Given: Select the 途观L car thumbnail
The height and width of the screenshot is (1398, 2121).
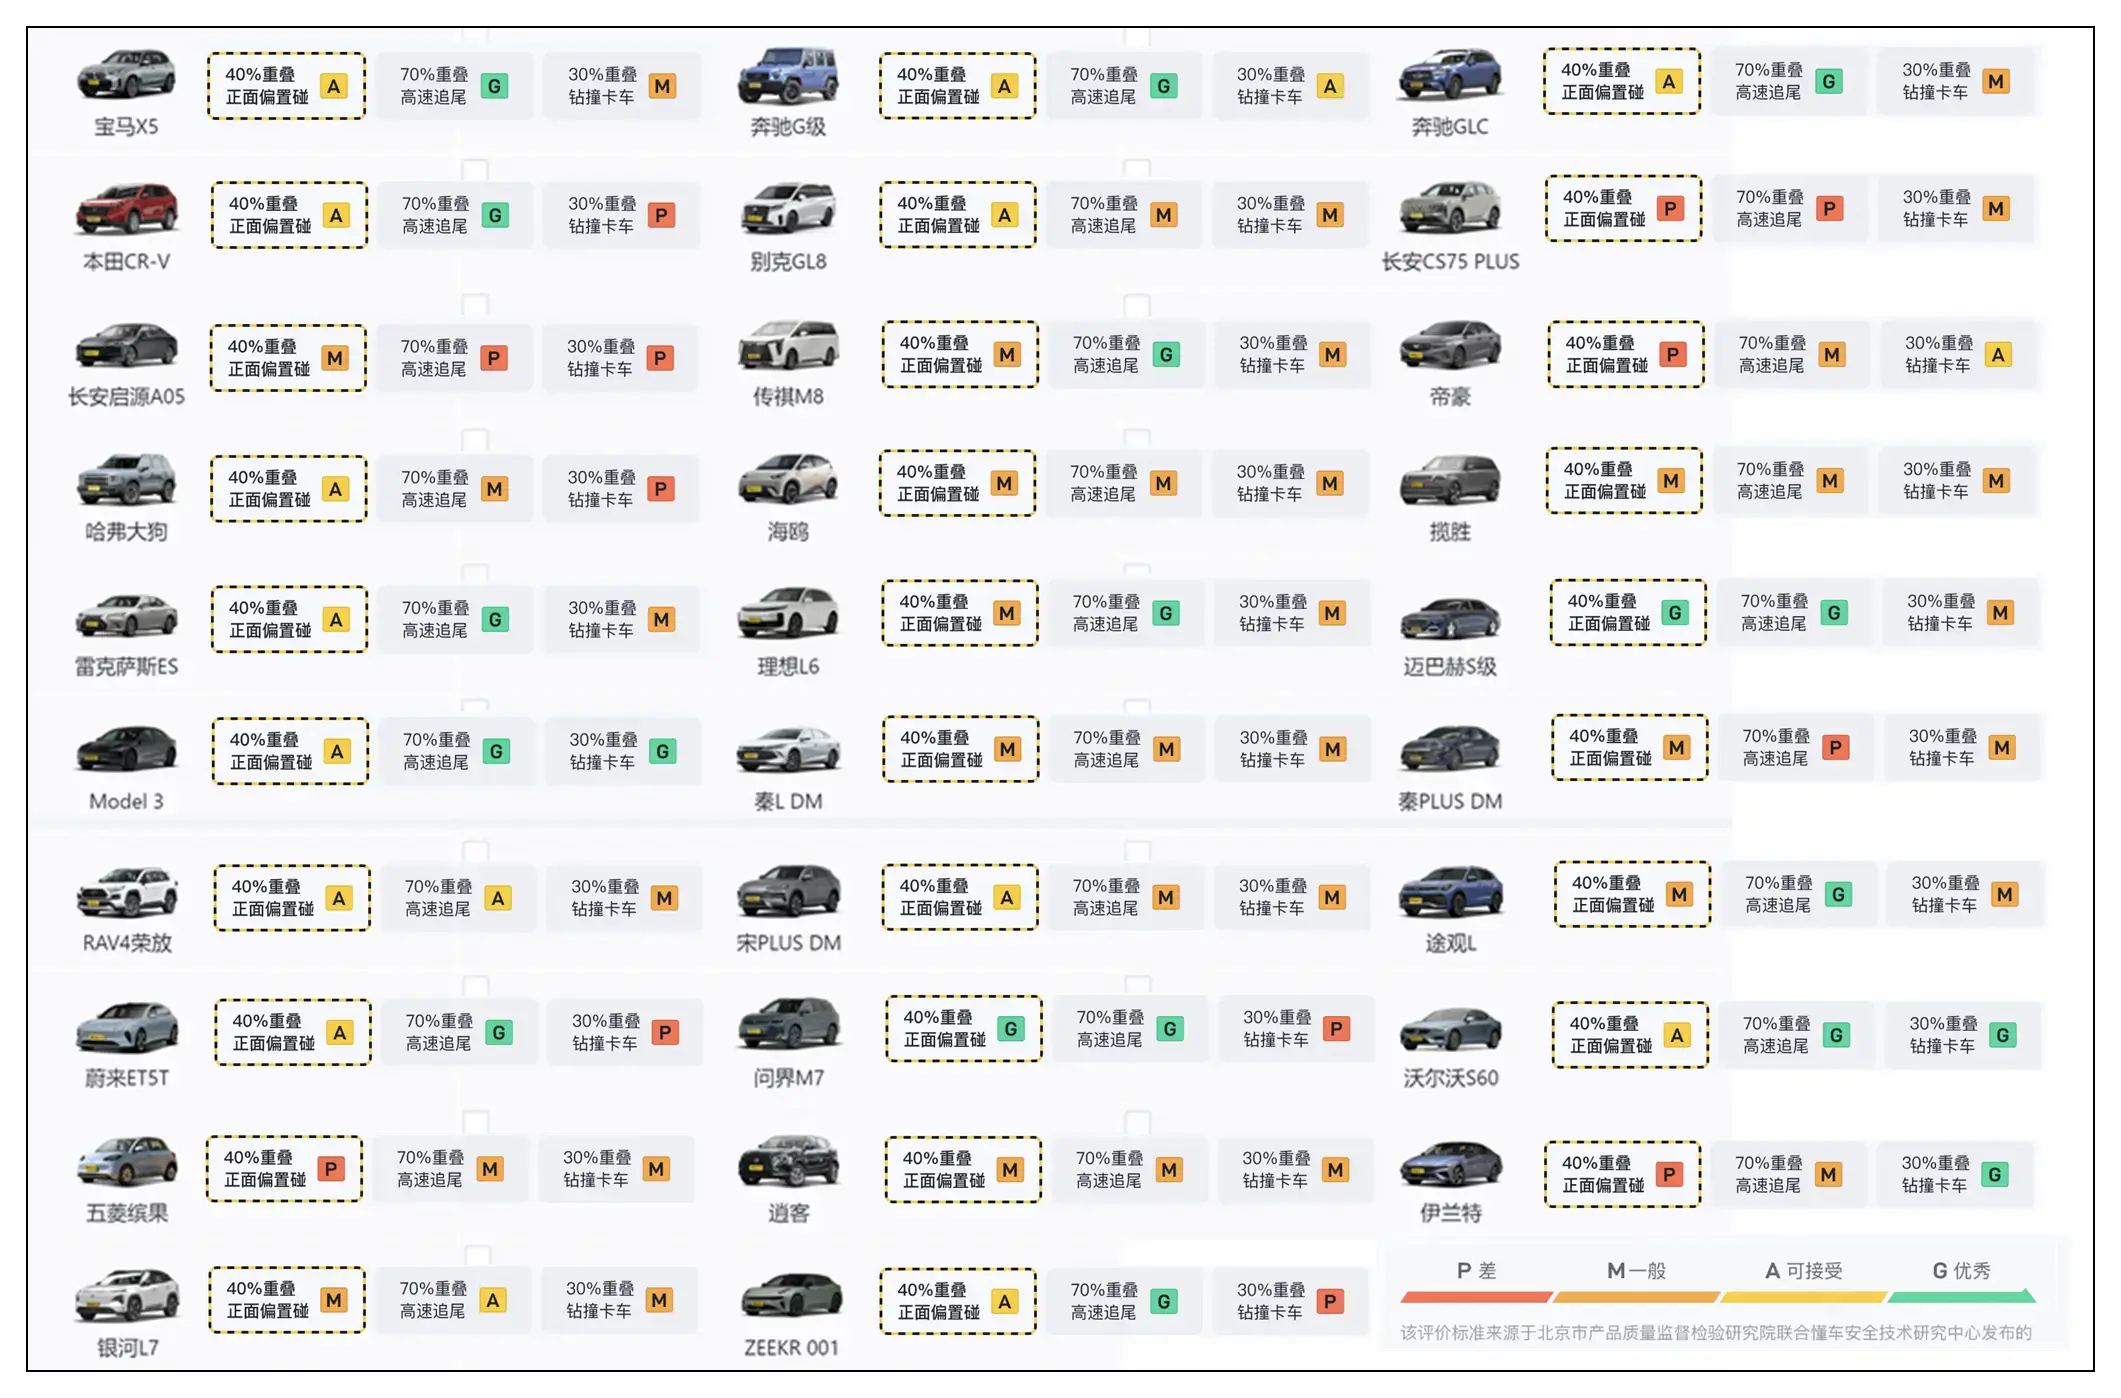Looking at the screenshot, I should (1450, 891).
